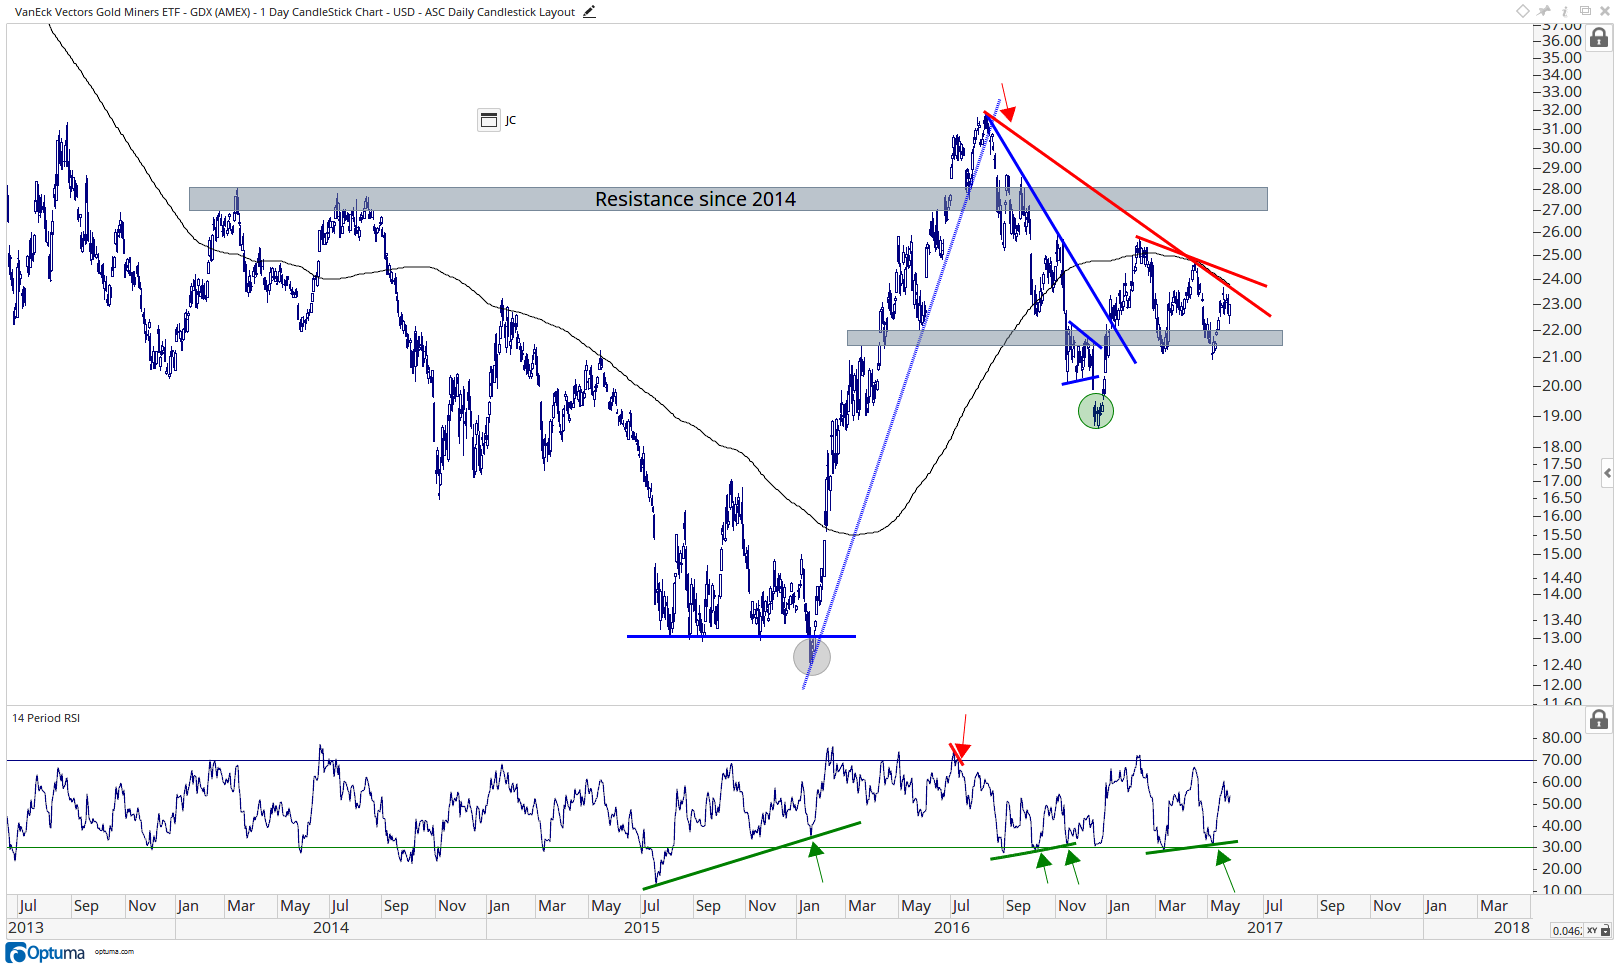Click the 2015 year label on time axis
Screen dimensions: 1620x967
click(x=642, y=927)
